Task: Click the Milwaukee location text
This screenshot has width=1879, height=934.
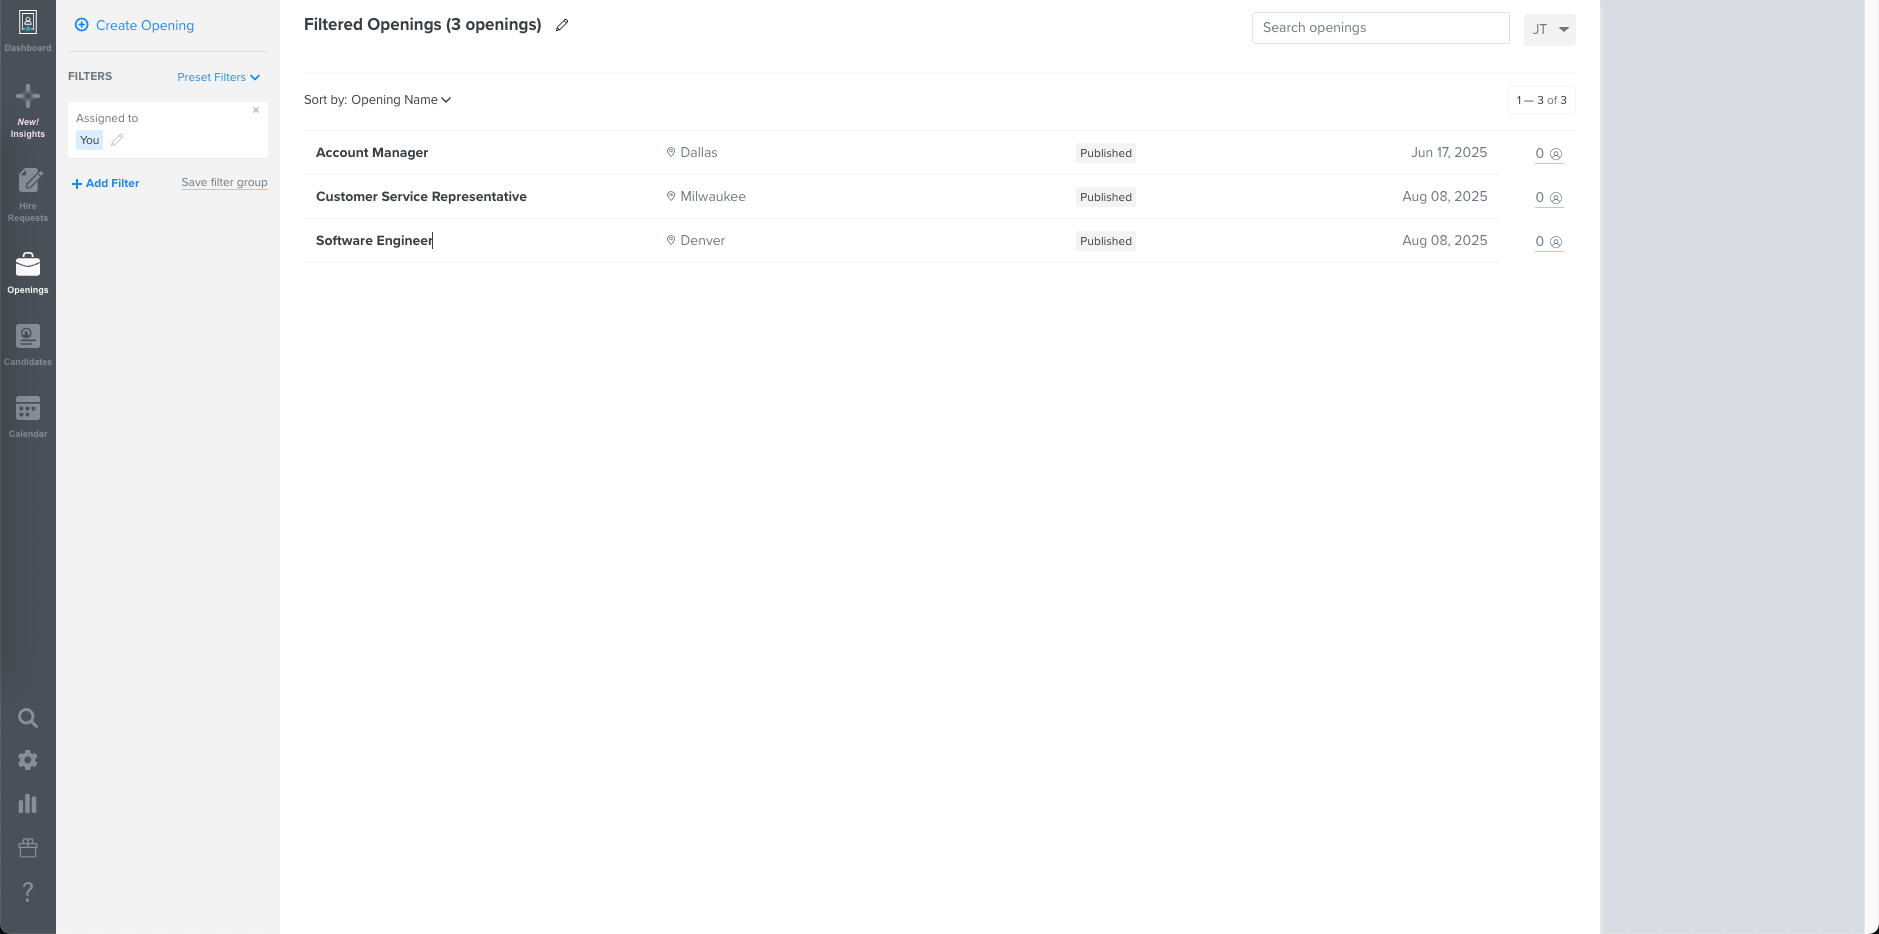Action: click(x=713, y=196)
